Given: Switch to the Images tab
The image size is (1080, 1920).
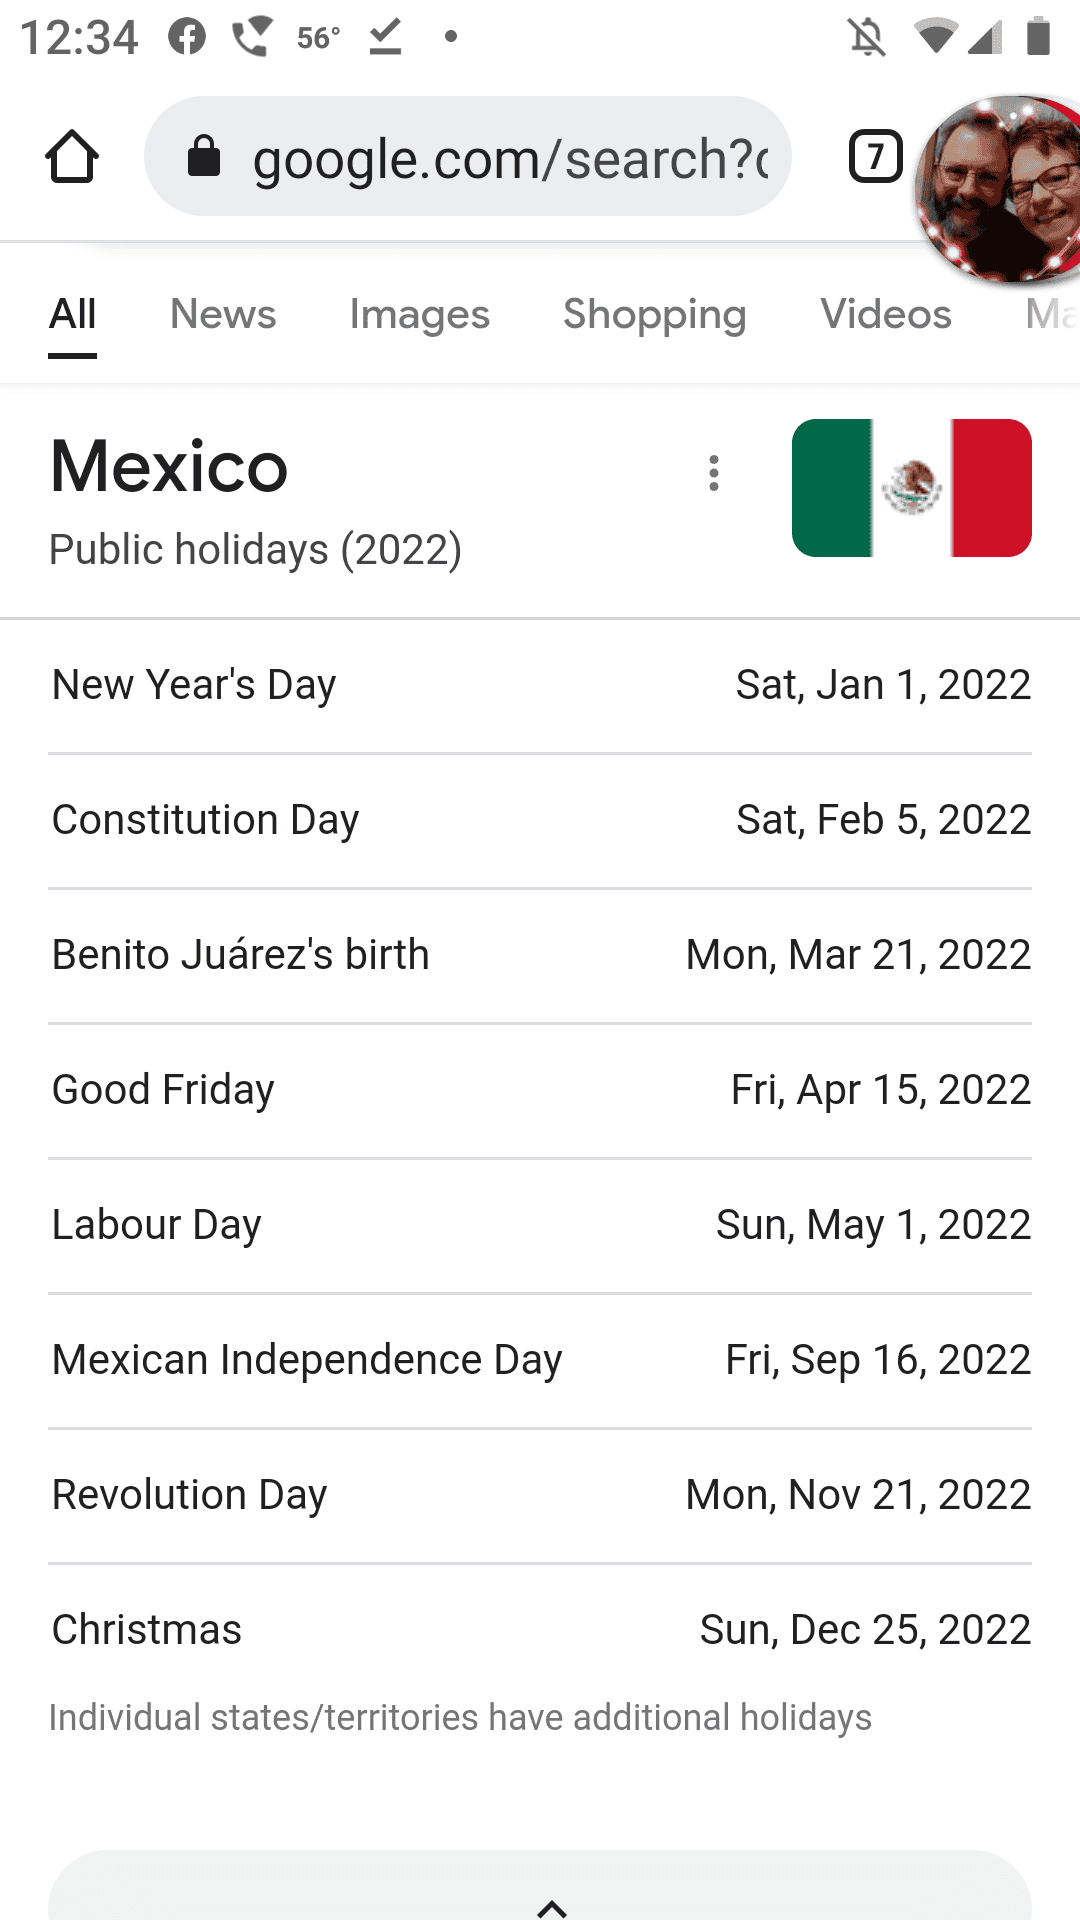Looking at the screenshot, I should click(x=419, y=314).
